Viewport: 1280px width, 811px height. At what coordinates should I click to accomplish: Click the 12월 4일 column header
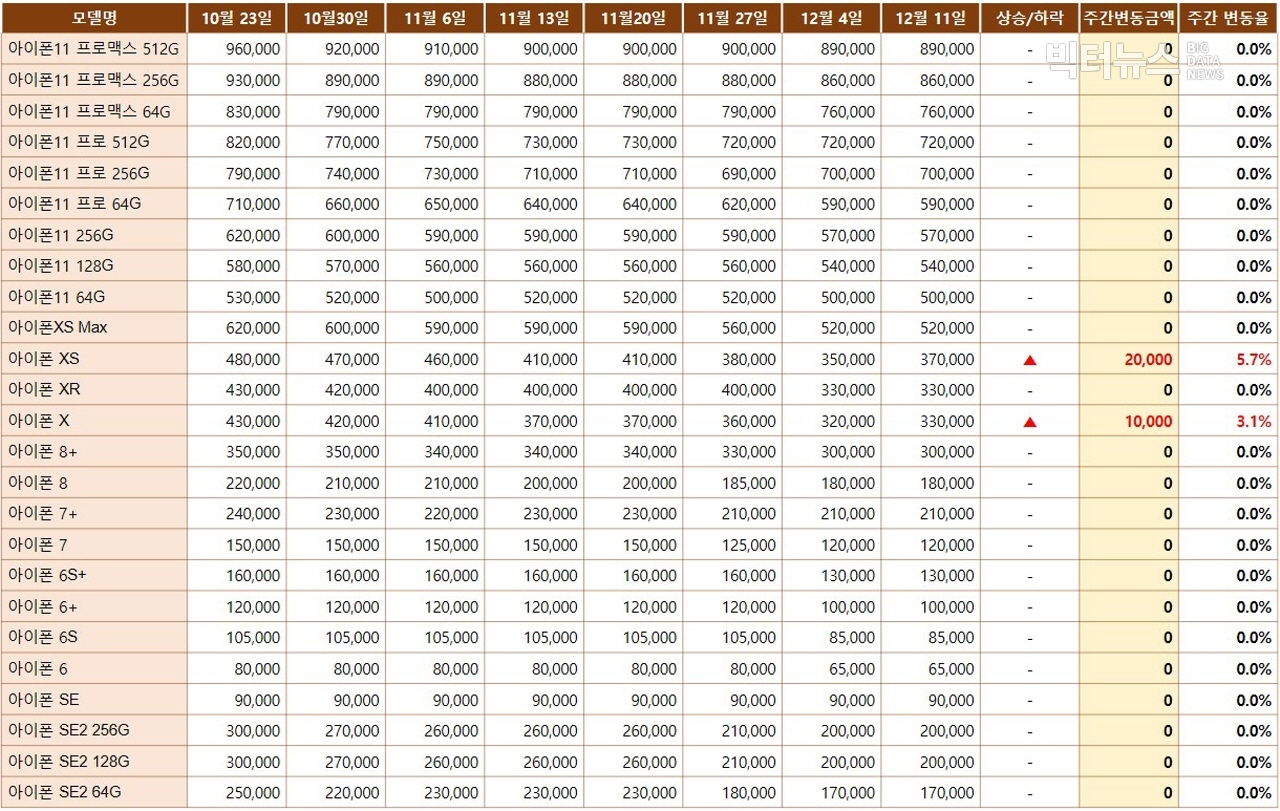(x=831, y=18)
